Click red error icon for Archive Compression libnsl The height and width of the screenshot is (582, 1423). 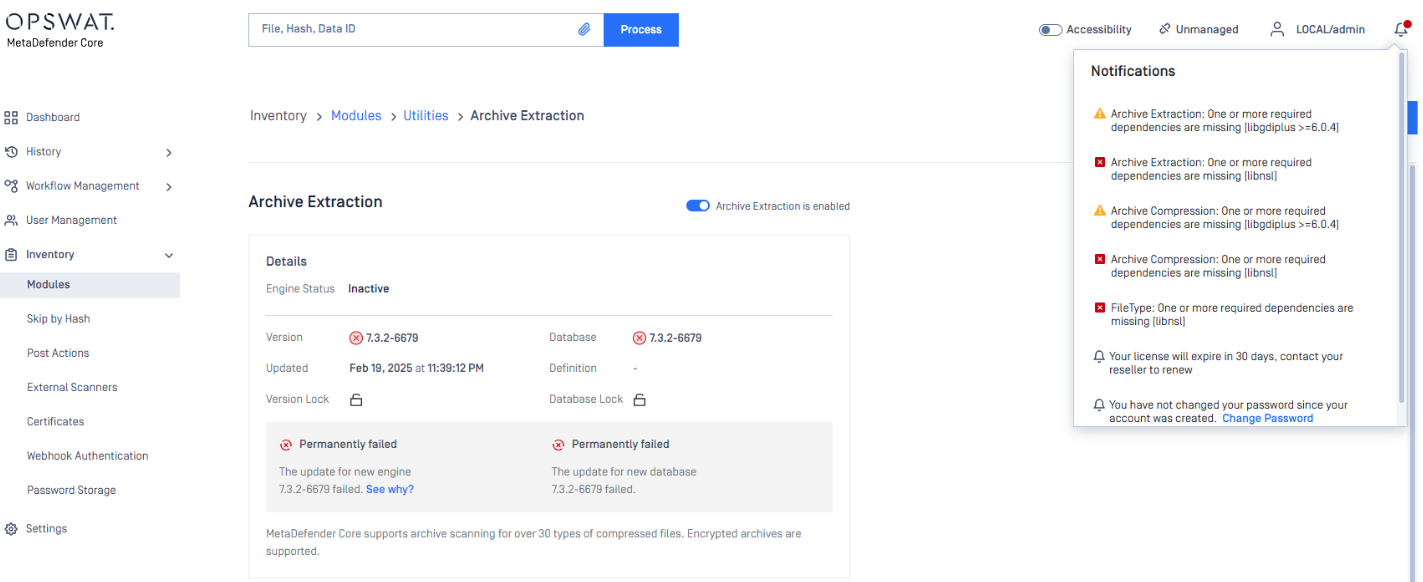[x=1100, y=259]
